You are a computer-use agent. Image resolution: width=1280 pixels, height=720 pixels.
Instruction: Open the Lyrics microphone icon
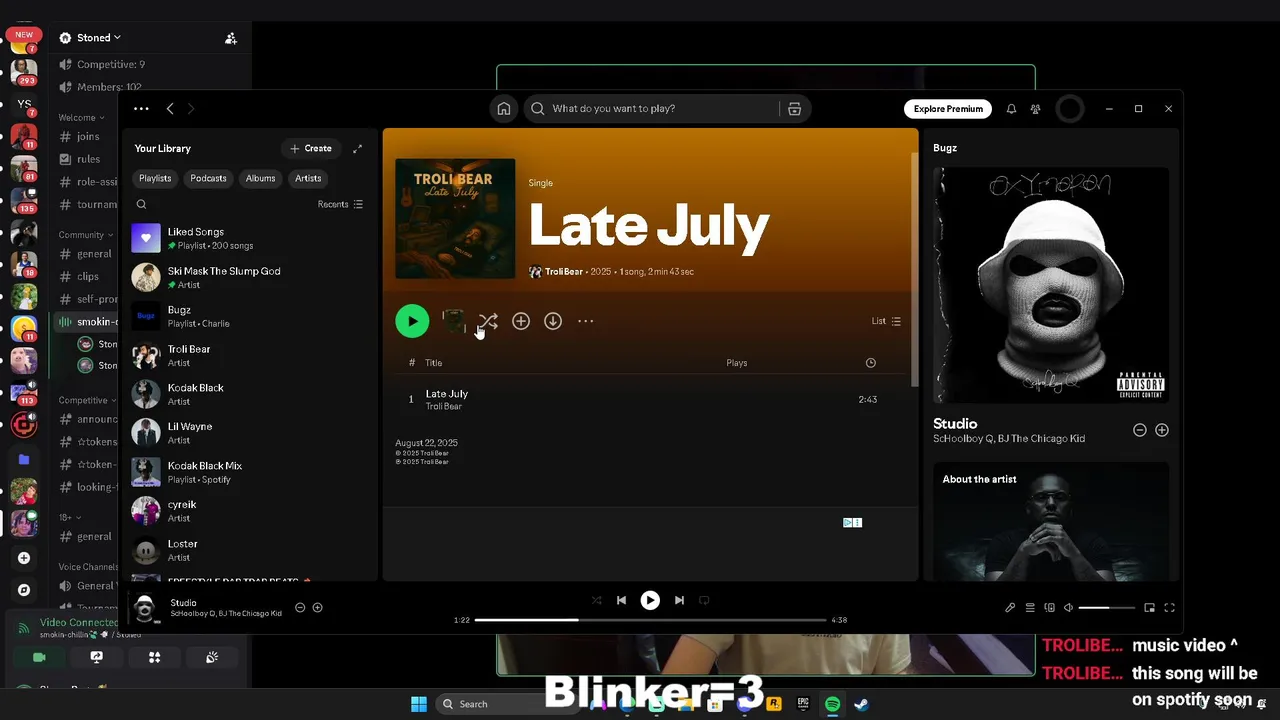[1010, 607]
